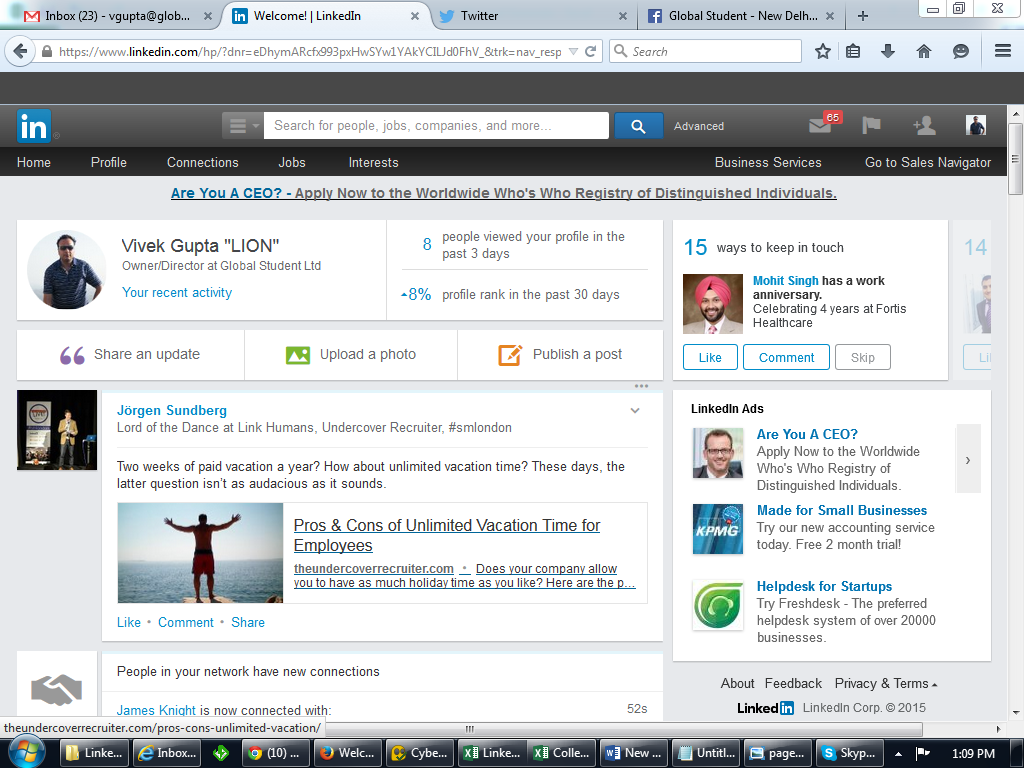1024x768 pixels.
Task: Select the Publish a post pencil icon
Action: (x=510, y=354)
